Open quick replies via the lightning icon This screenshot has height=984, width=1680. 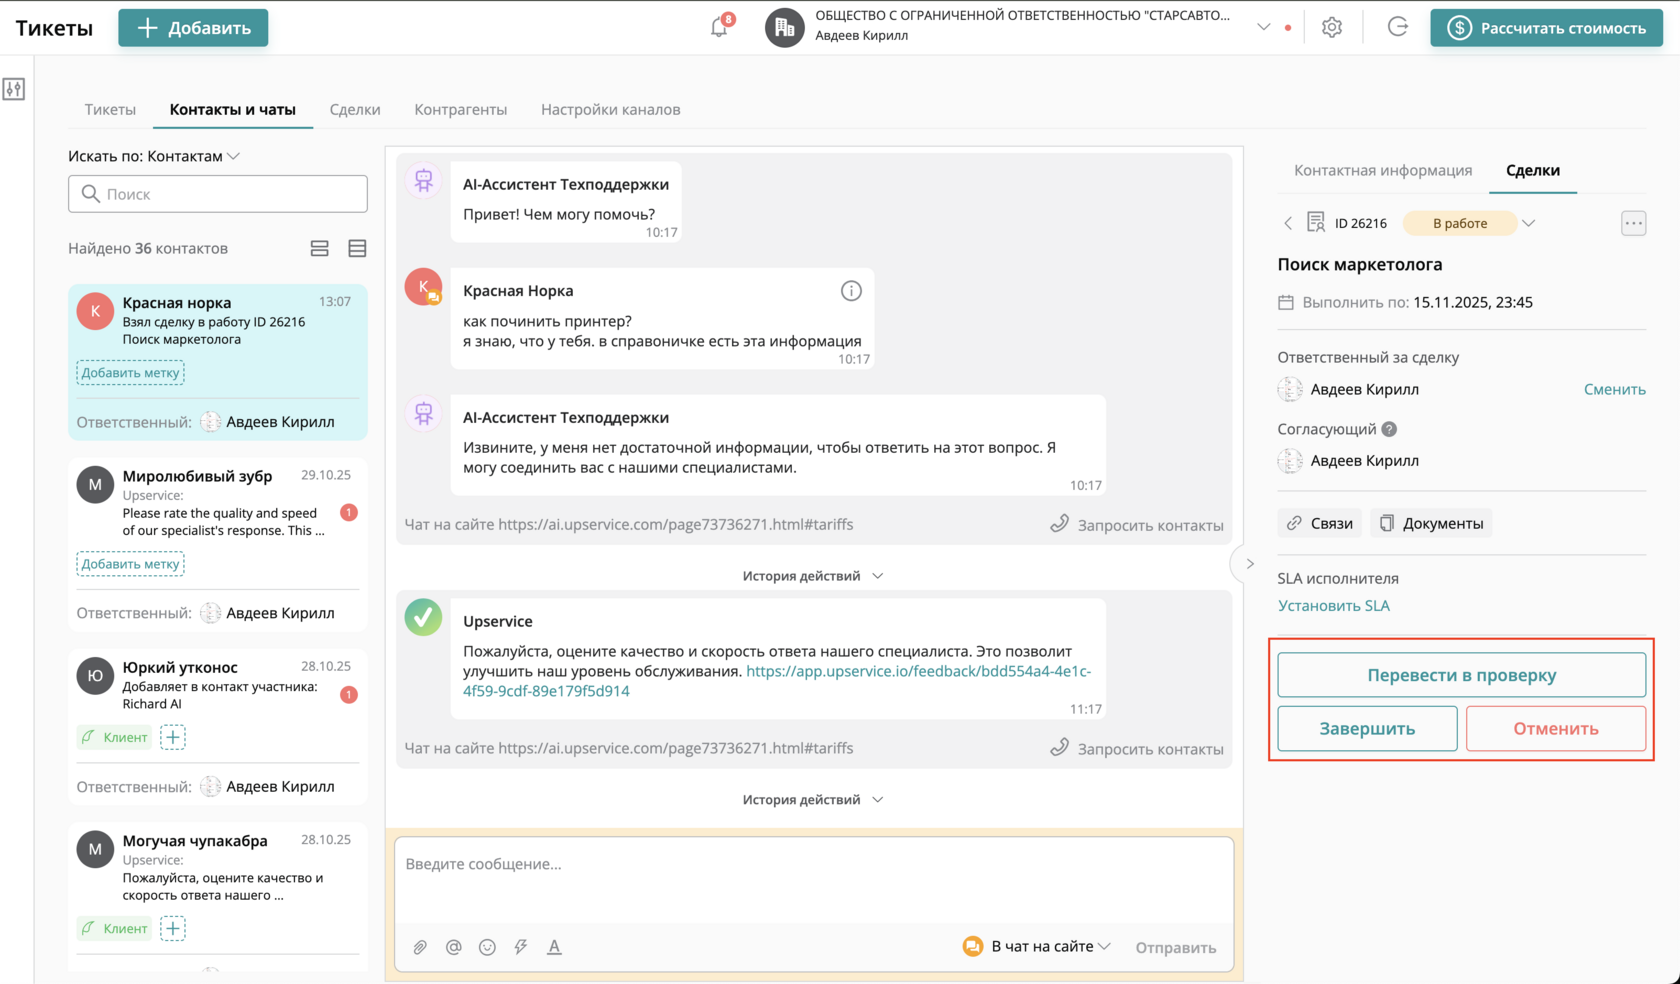520,947
